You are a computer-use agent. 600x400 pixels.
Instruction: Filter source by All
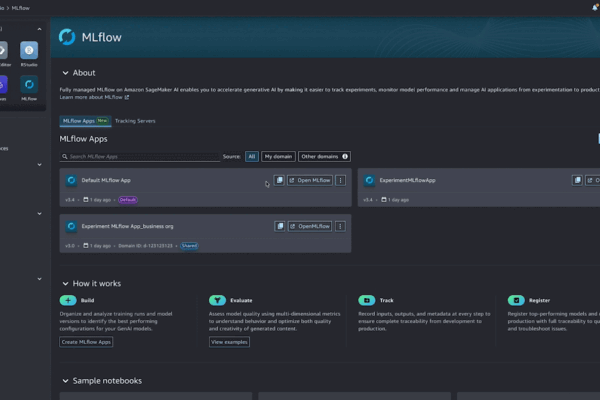click(x=251, y=156)
